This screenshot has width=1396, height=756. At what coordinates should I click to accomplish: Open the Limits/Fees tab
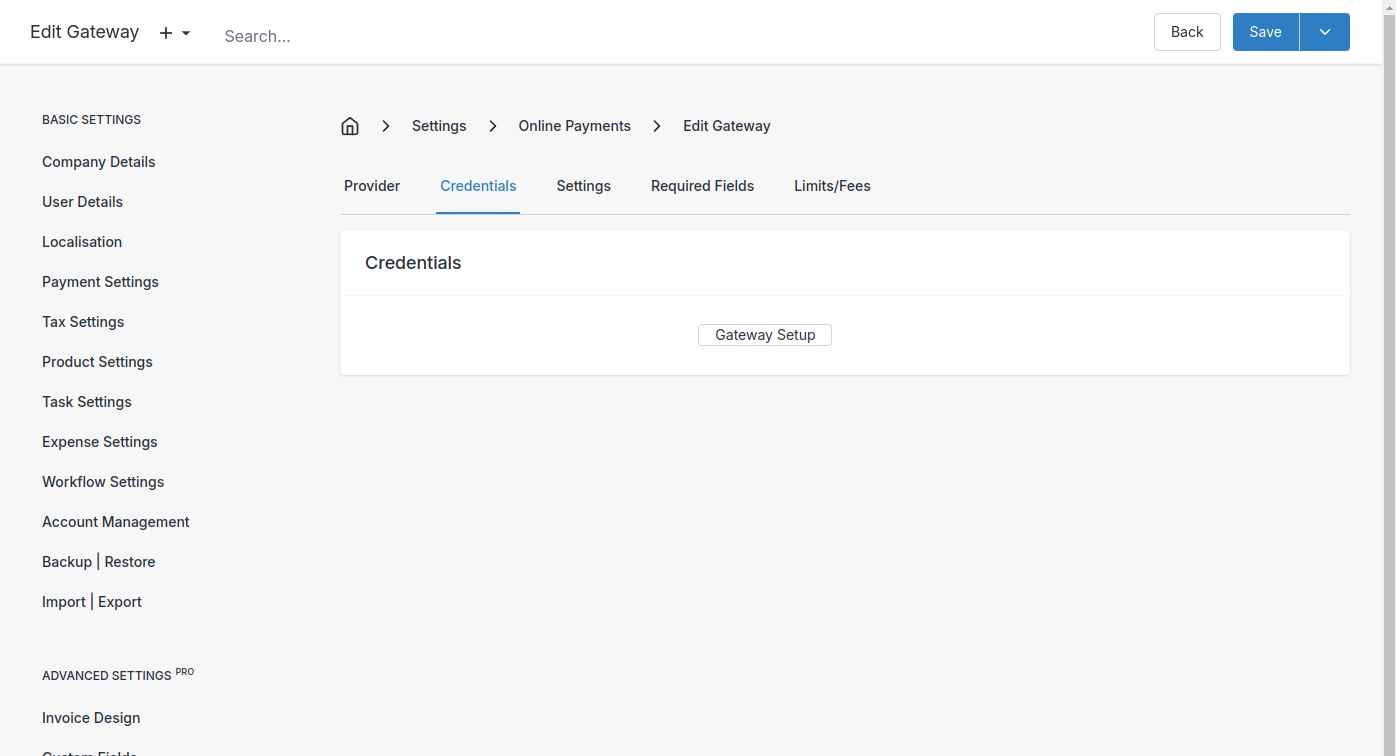coord(832,186)
